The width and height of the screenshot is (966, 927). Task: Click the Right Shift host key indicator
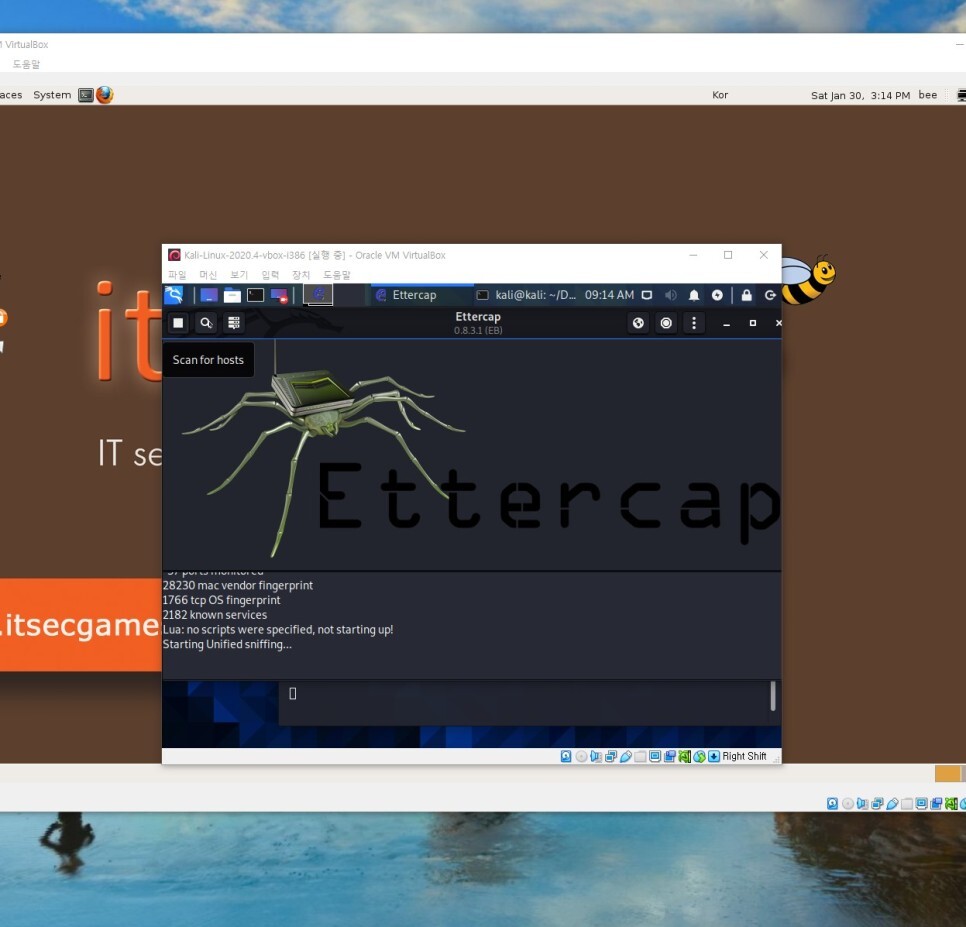click(x=744, y=756)
